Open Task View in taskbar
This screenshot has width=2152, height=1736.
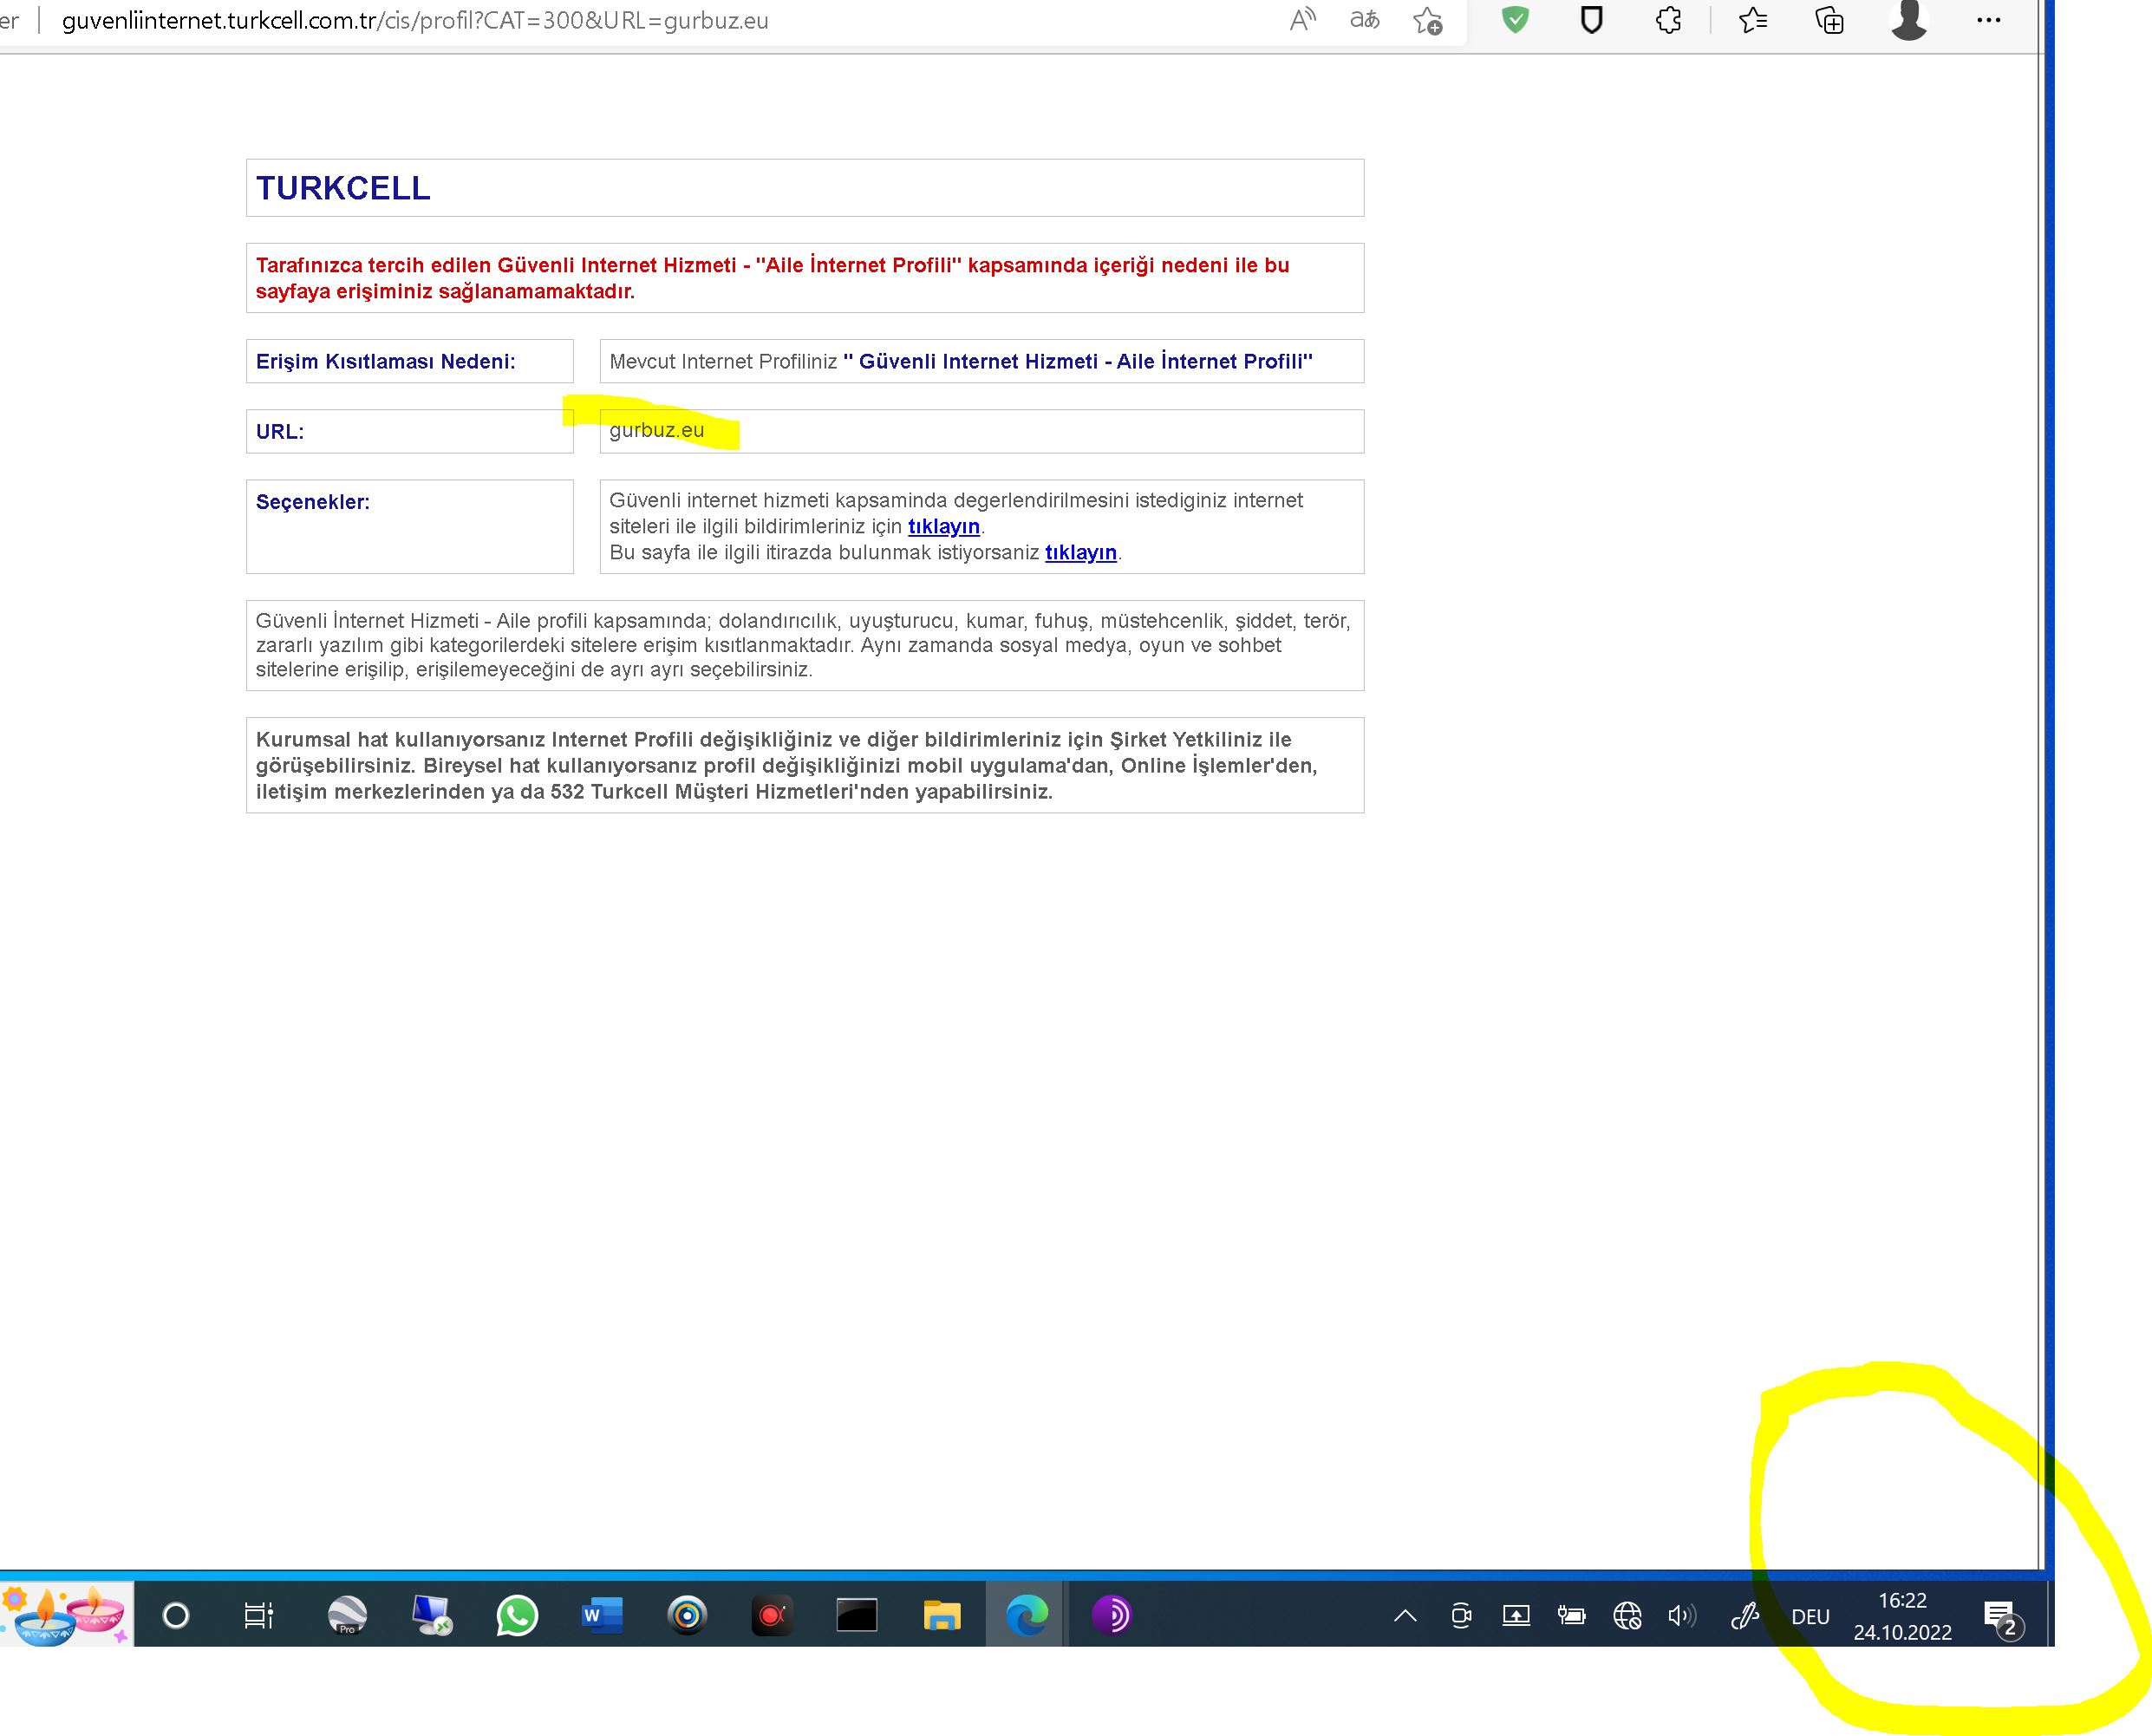click(x=259, y=1615)
